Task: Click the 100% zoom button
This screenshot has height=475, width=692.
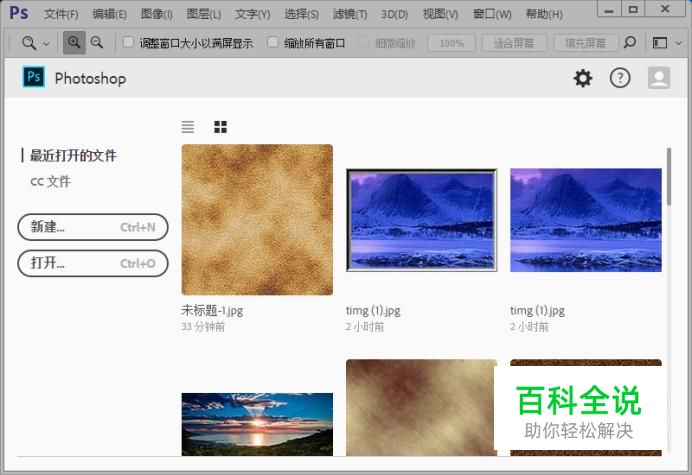Action: click(451, 43)
